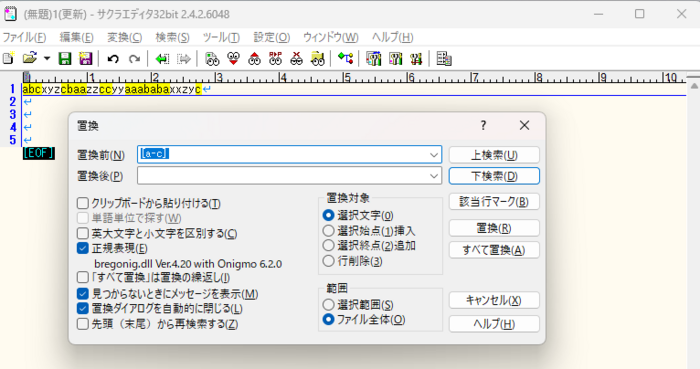The width and height of the screenshot is (700, 369).
Task: Uncheck 置換ダイアログを自動的に閉じる(L)
Action: click(83, 308)
